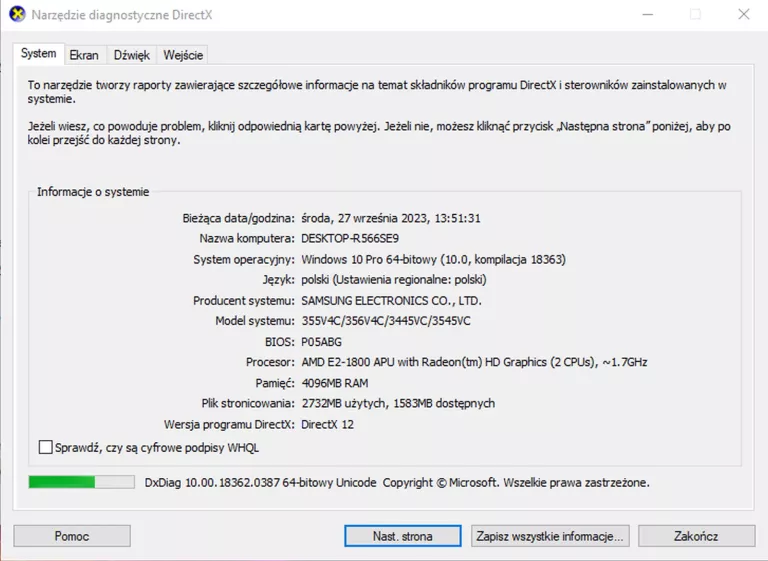Click the System operacyjny label
768x561 pixels.
(x=244, y=259)
